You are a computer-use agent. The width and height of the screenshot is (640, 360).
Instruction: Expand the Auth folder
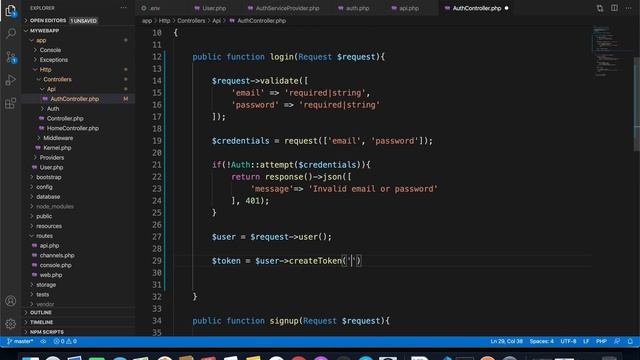click(x=53, y=109)
